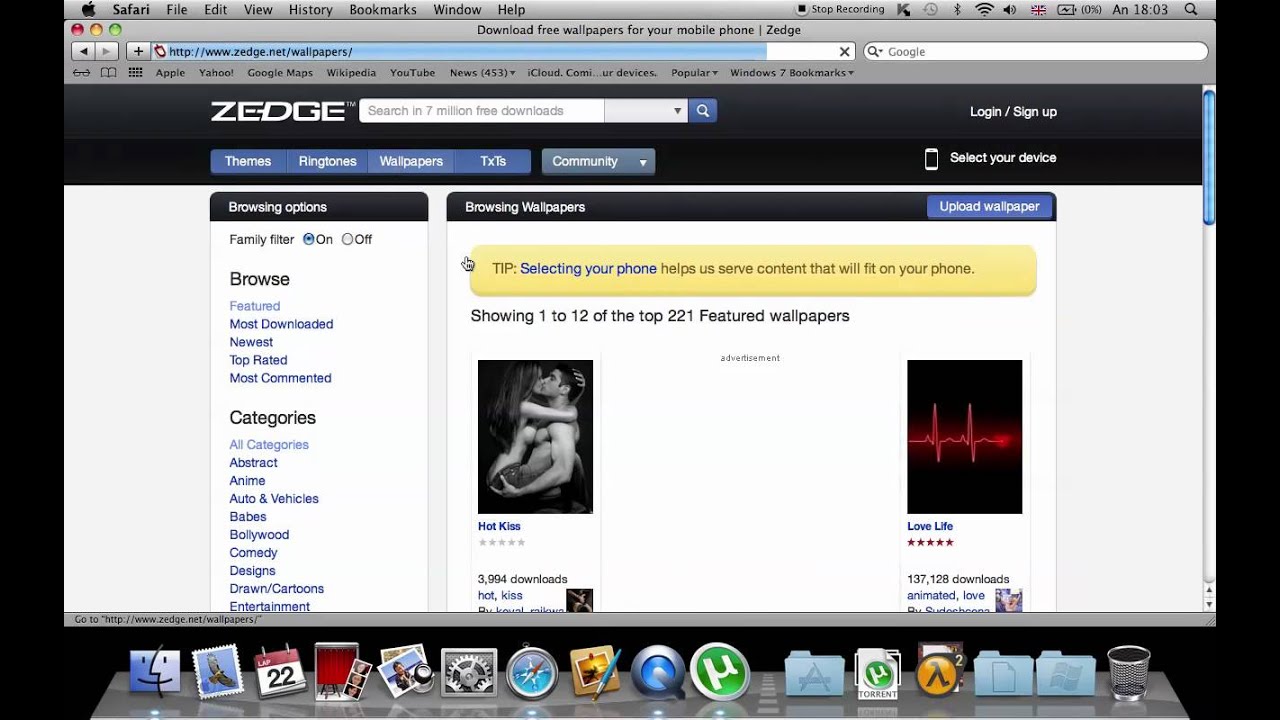Stop loading with the X in address bar
This screenshot has width=1280, height=720.
pos(844,51)
